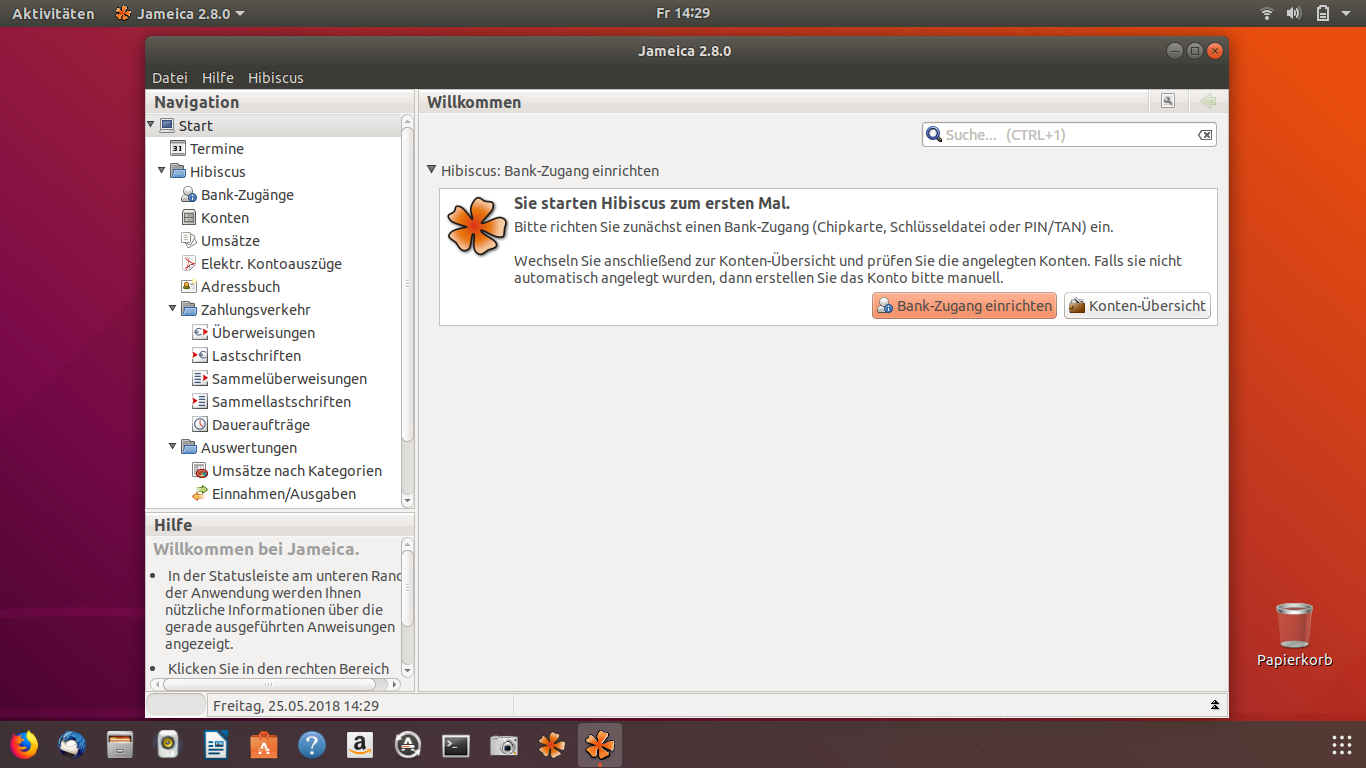Collapse the Hibiscus tree node
The width and height of the screenshot is (1366, 768).
pyautogui.click(x=162, y=171)
